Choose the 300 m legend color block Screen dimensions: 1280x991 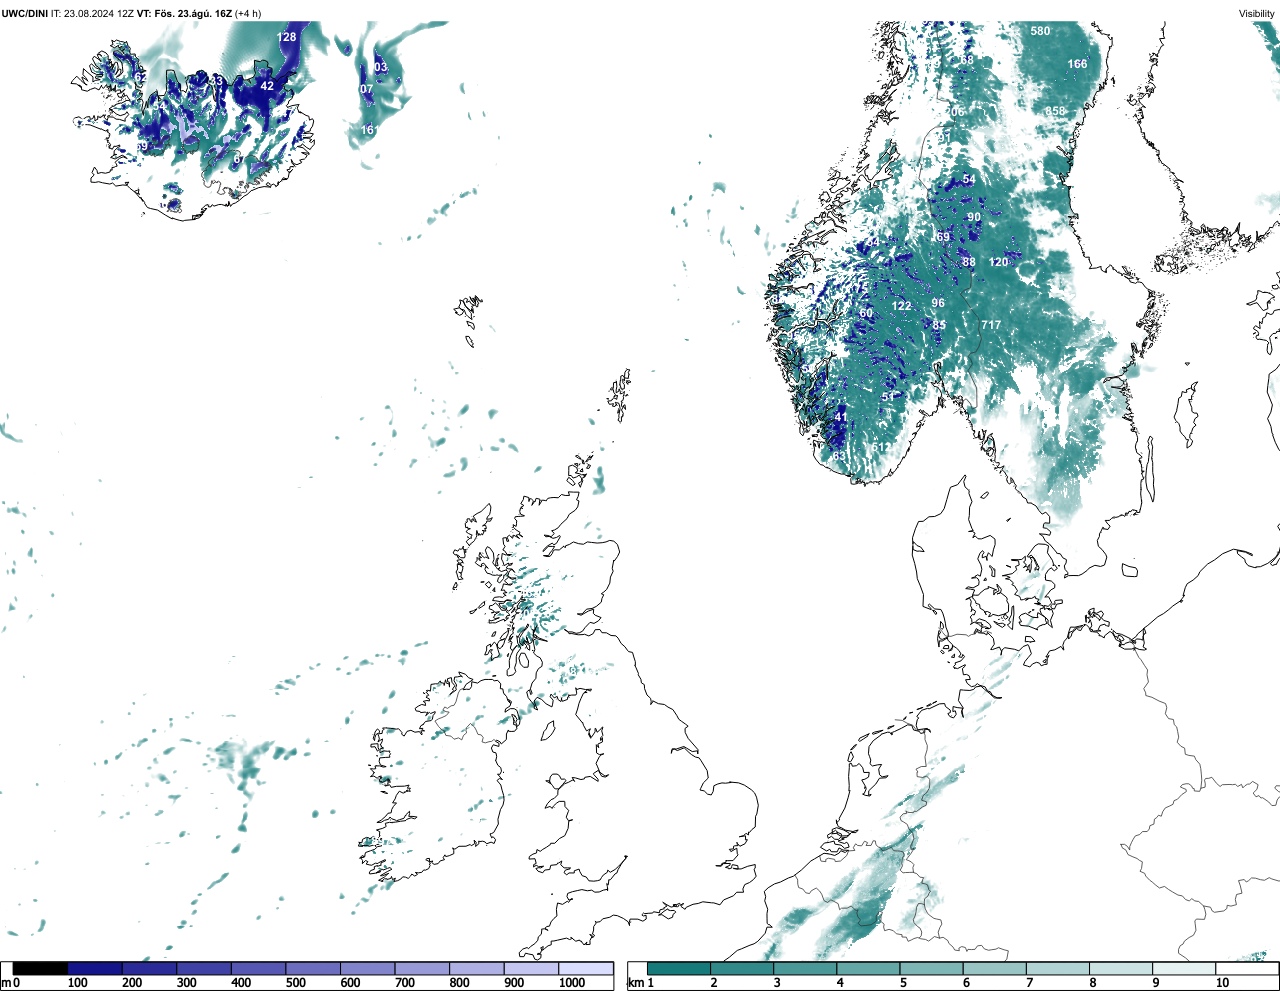204,968
